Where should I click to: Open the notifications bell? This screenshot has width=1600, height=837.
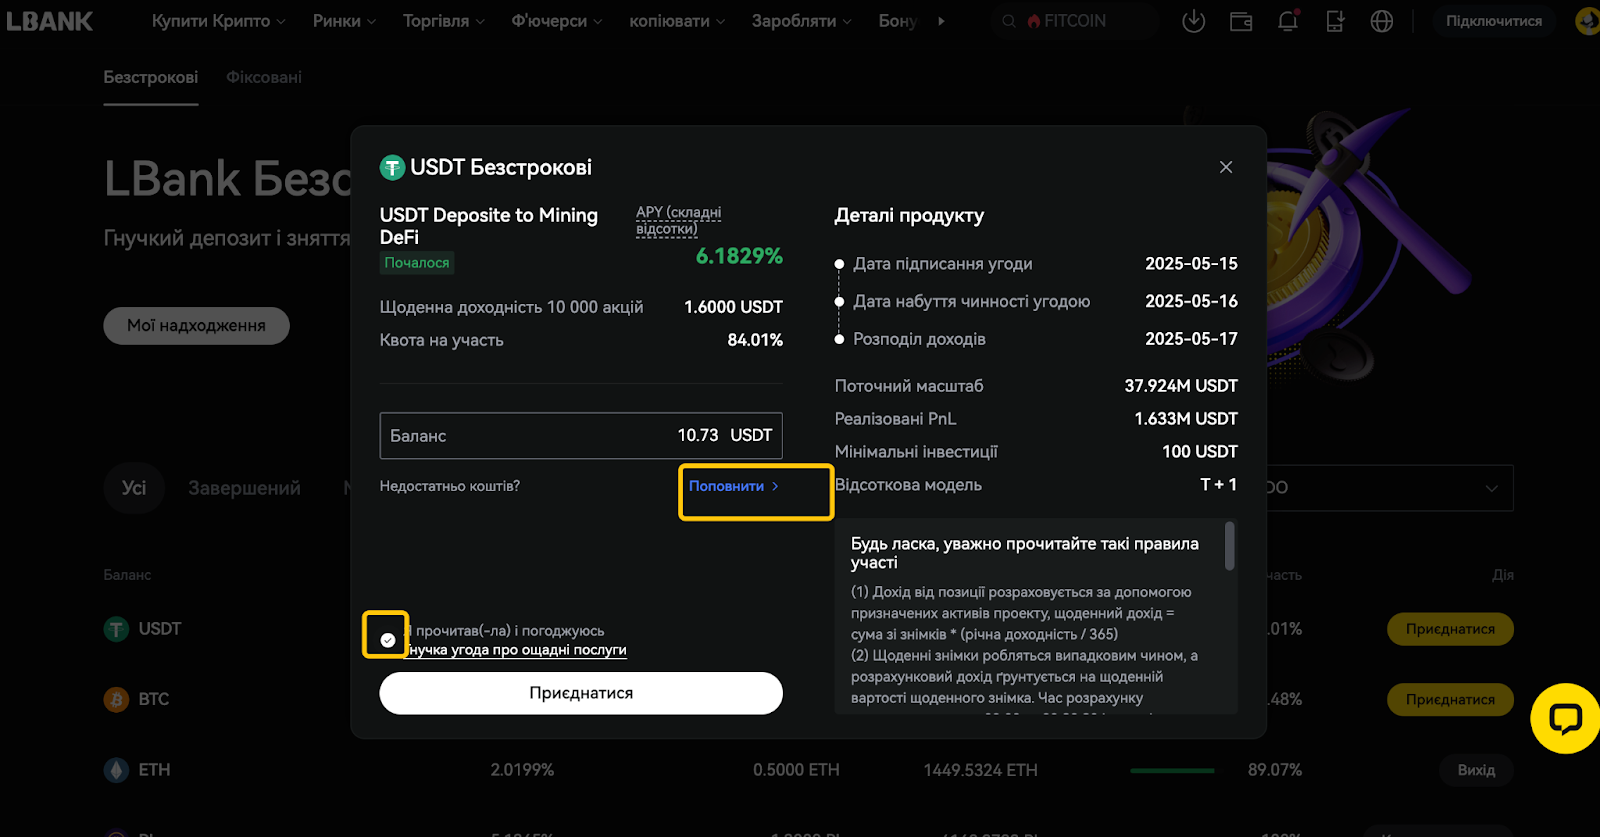[x=1288, y=21]
